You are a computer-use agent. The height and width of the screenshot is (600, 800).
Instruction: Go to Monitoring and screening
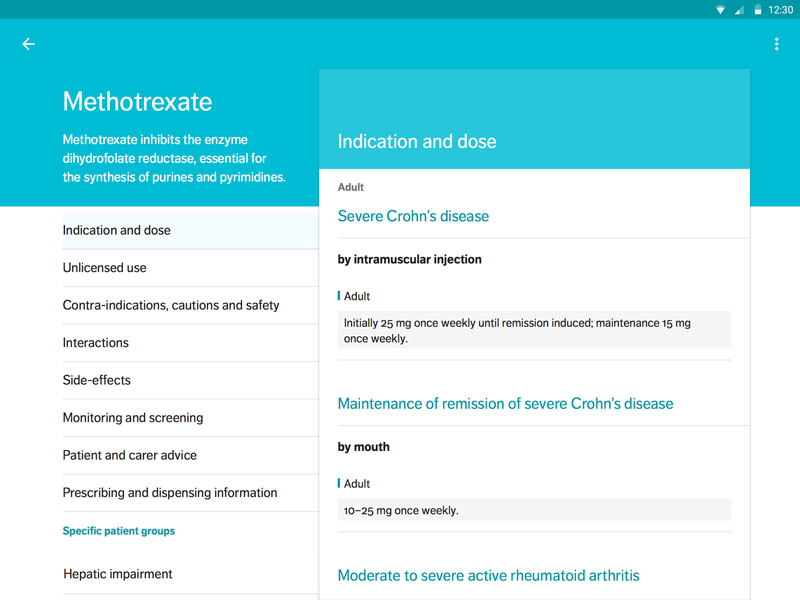click(191, 418)
